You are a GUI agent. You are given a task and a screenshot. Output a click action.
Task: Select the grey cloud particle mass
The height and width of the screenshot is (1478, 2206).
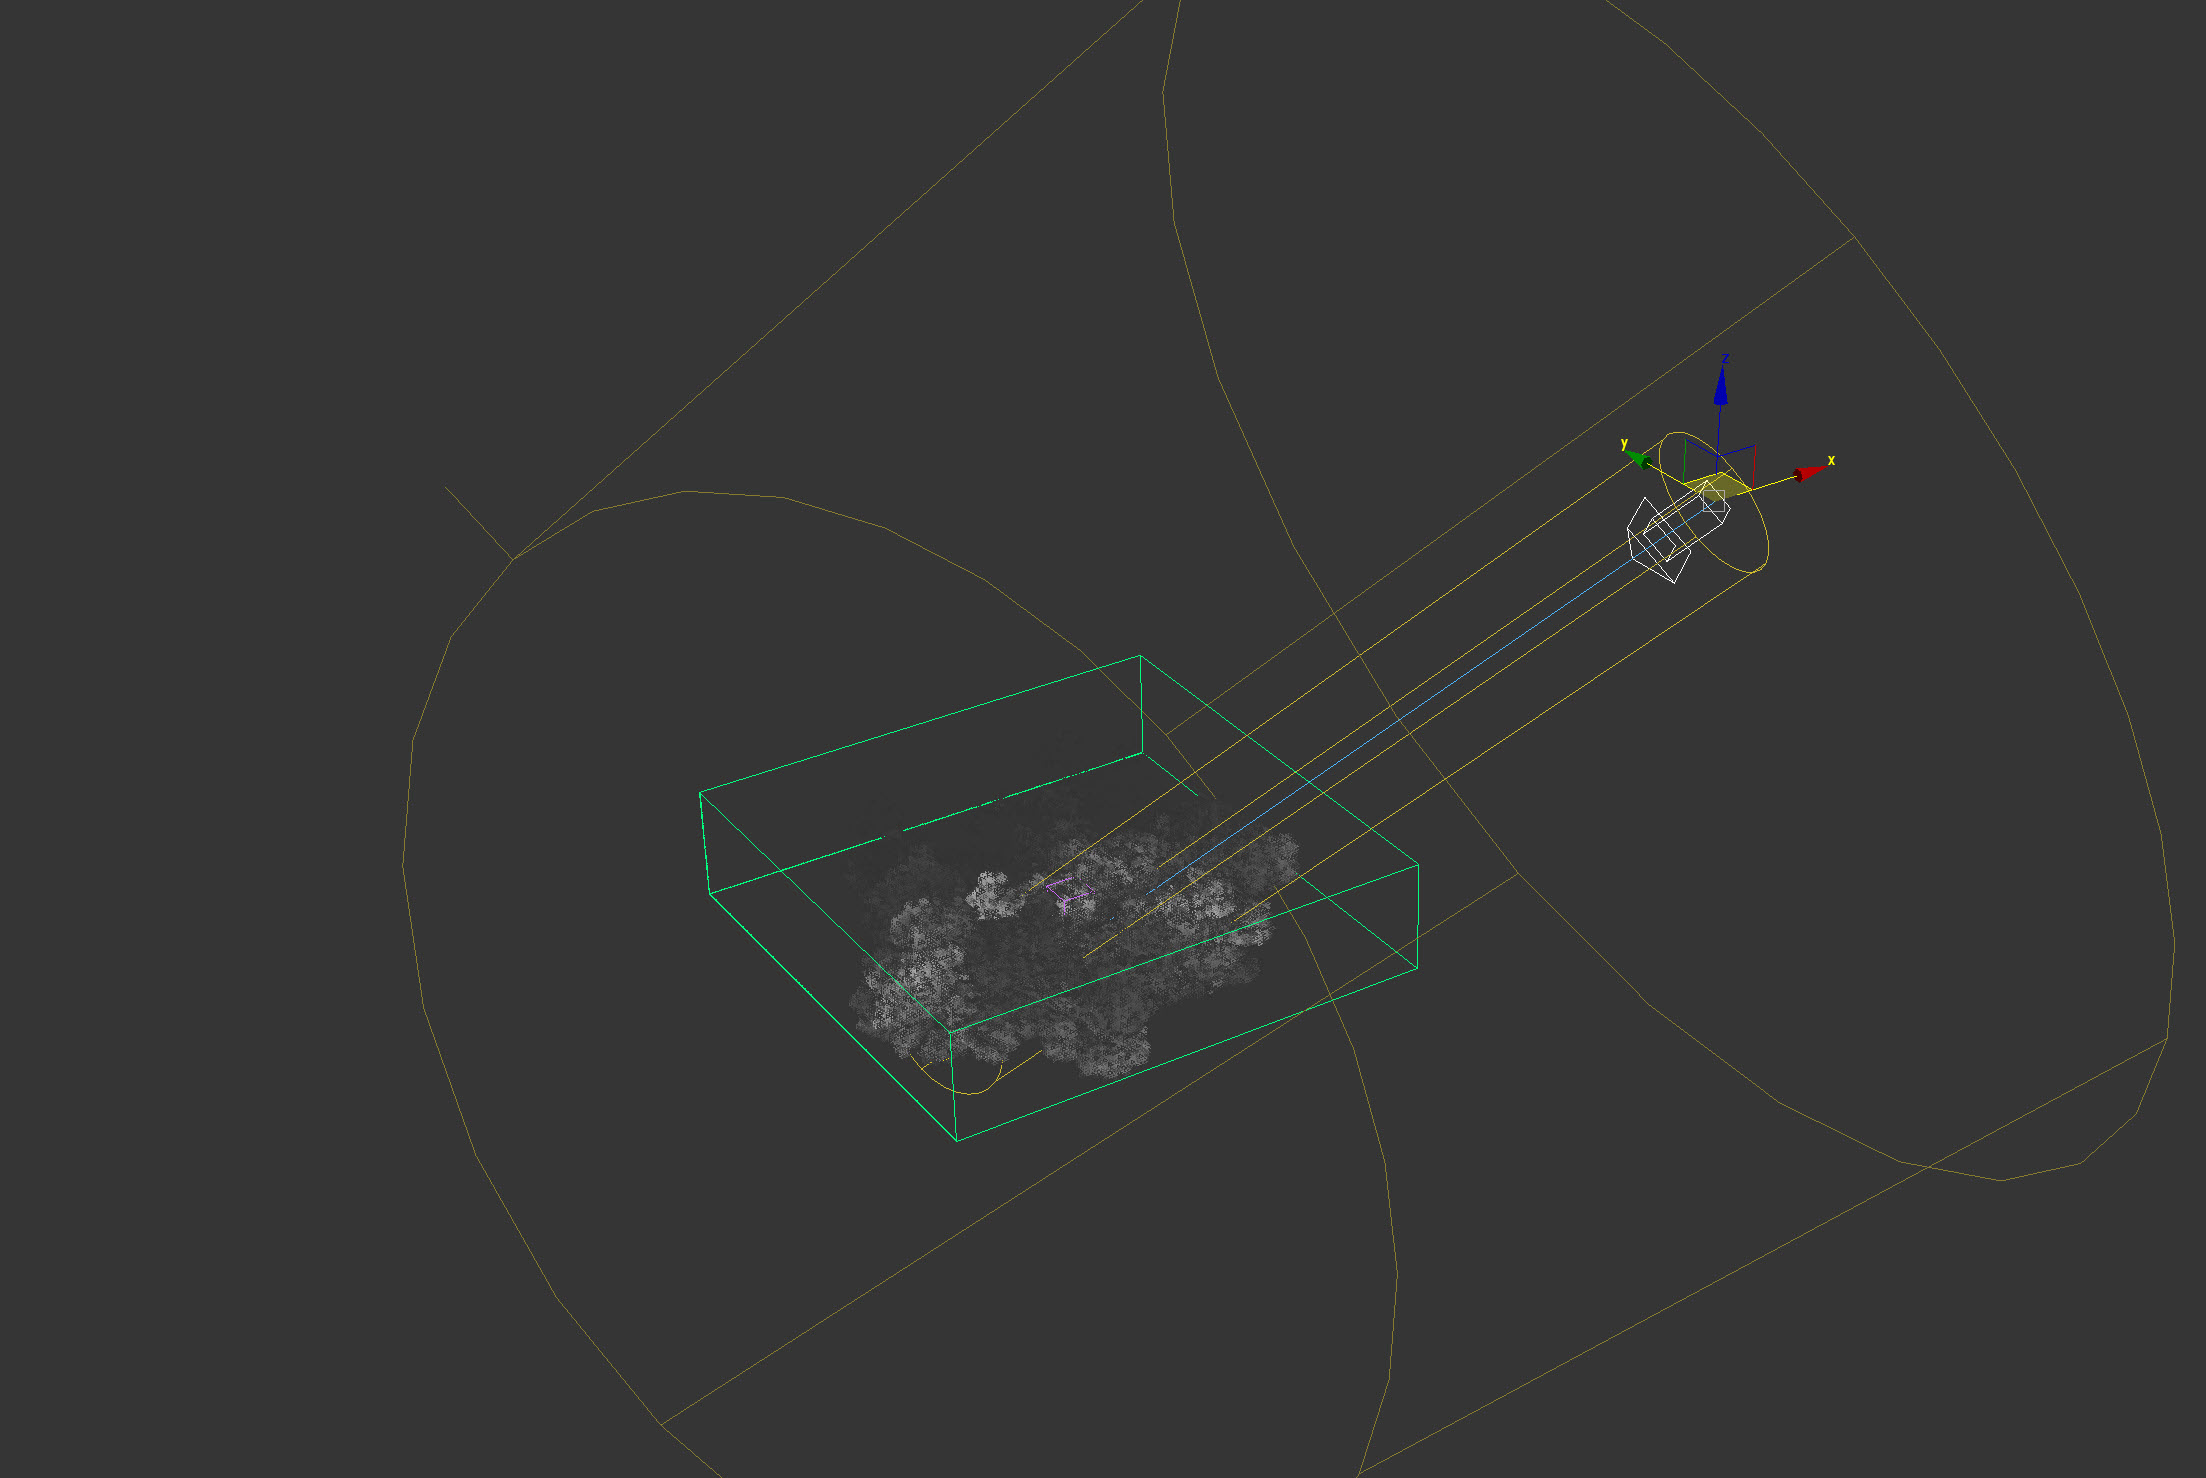pos(930,960)
